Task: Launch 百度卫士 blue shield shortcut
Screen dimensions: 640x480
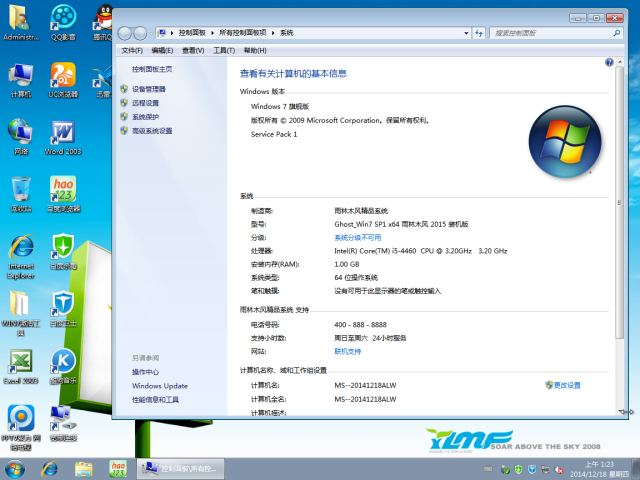Action: 63,309
